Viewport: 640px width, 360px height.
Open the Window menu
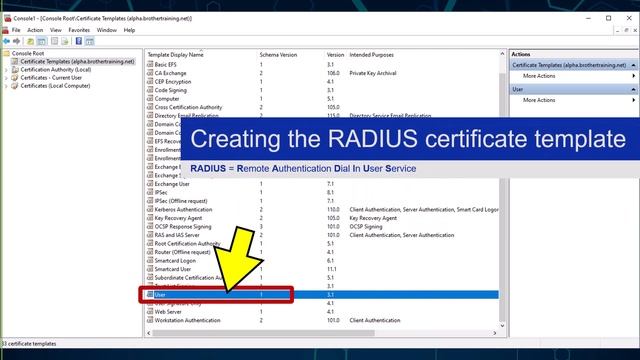[x=107, y=30]
